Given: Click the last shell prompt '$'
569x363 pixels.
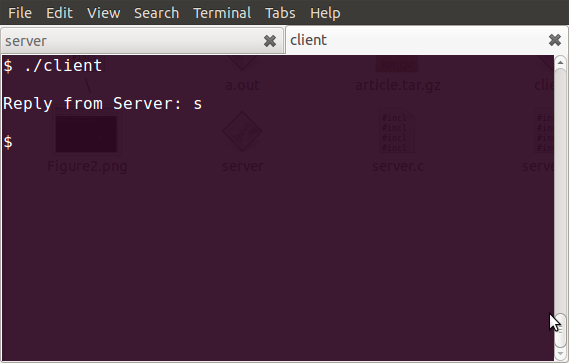Looking at the screenshot, I should tap(8, 142).
